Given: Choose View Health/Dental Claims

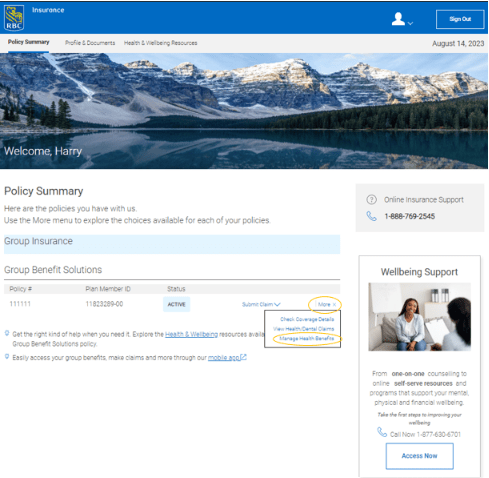Looking at the screenshot, I should pos(304,329).
